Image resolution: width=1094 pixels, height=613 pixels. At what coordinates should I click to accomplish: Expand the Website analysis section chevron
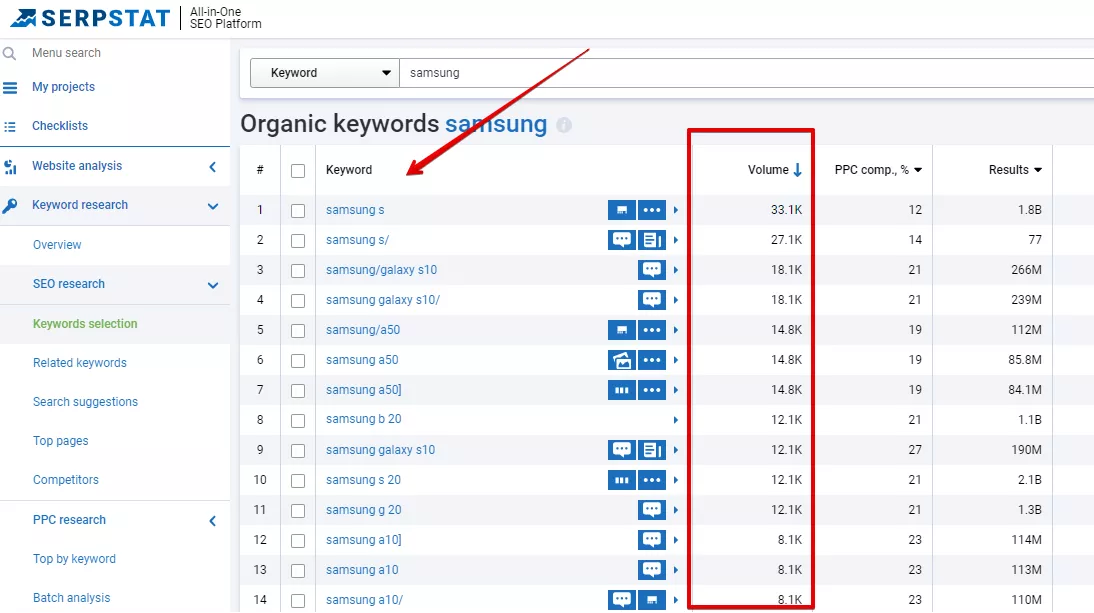pyautogui.click(x=213, y=167)
